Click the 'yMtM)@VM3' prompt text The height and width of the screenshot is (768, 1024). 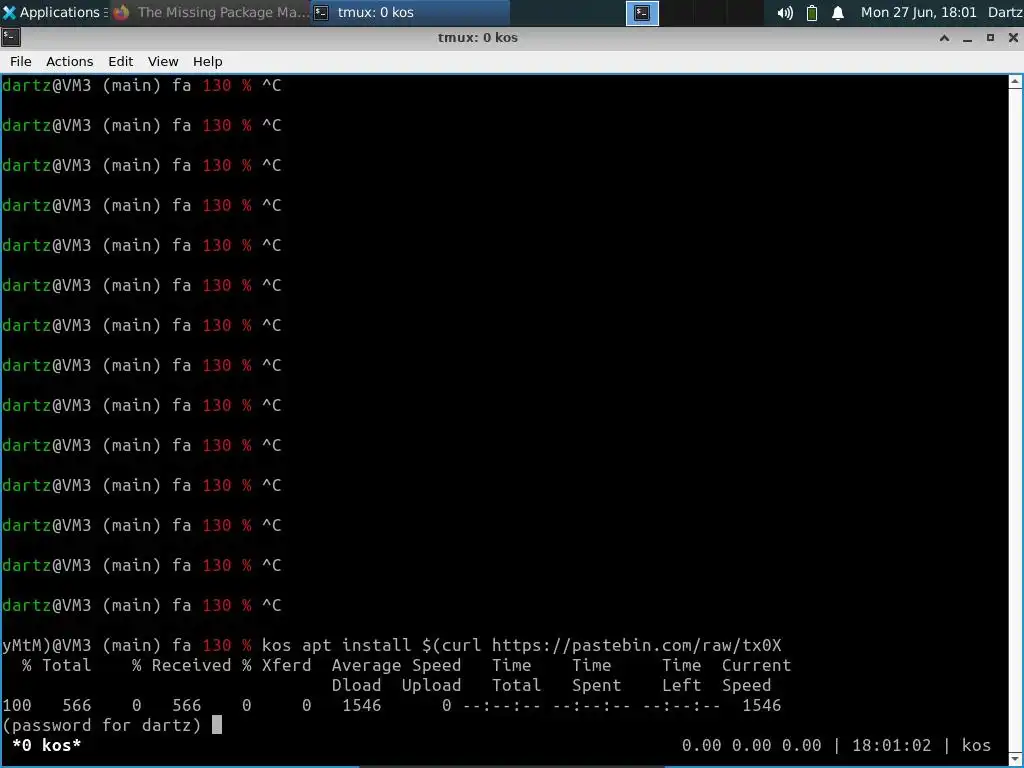point(46,645)
